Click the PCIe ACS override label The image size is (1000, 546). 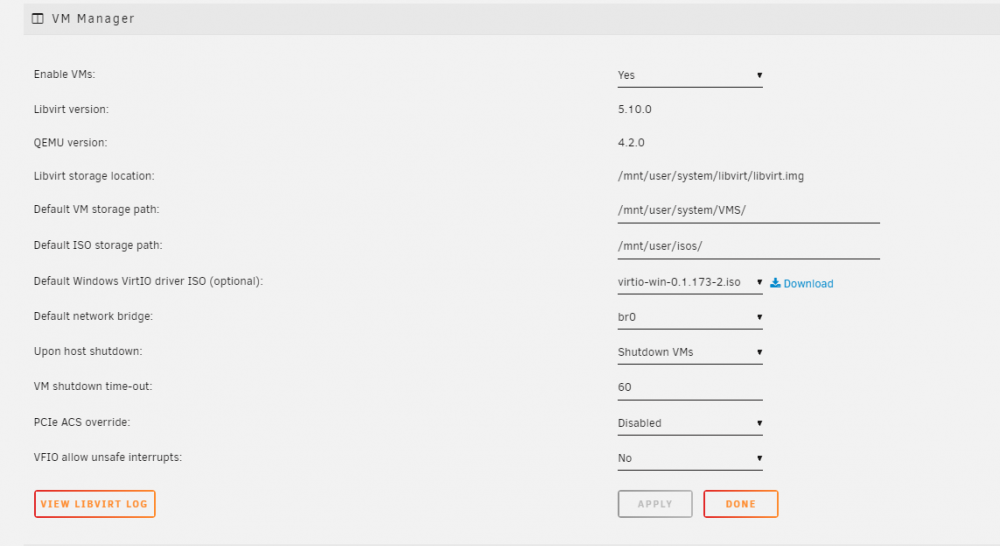click(82, 422)
